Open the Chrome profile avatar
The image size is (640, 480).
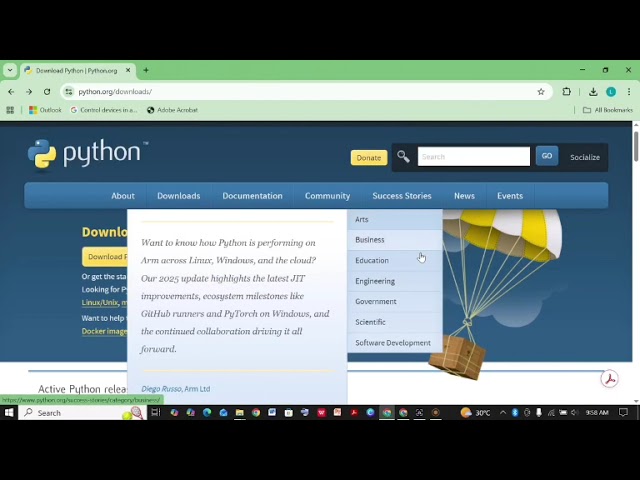coord(611,92)
